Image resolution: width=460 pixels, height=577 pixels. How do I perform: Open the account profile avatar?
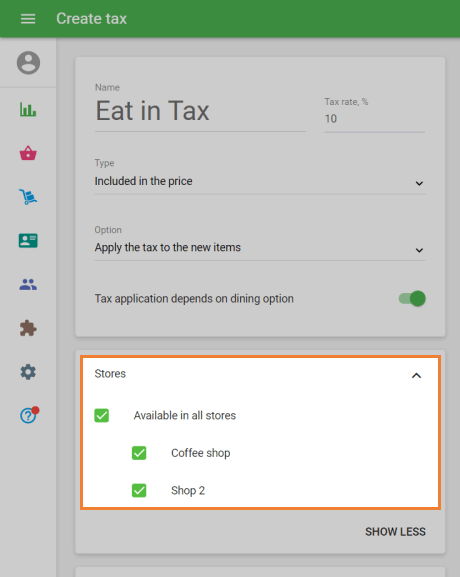[x=28, y=63]
